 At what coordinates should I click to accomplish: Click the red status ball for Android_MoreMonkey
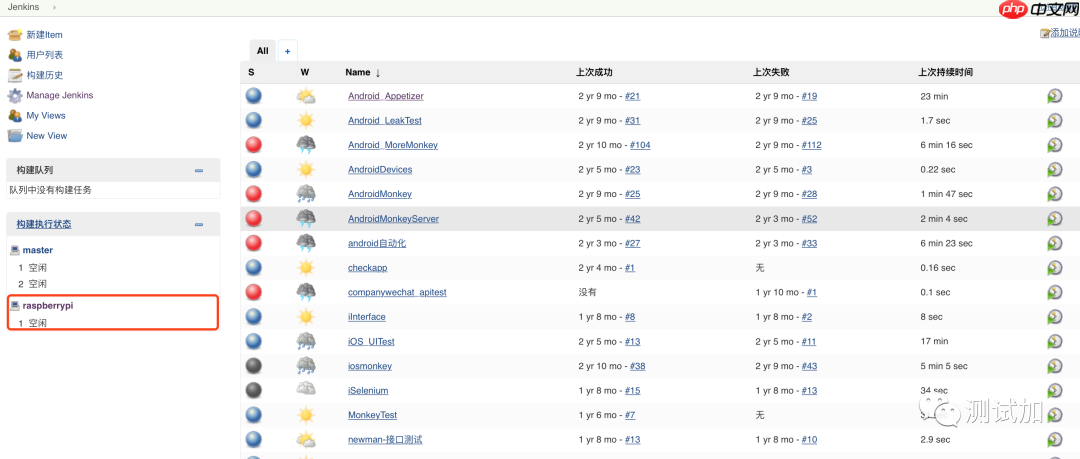[x=253, y=145]
